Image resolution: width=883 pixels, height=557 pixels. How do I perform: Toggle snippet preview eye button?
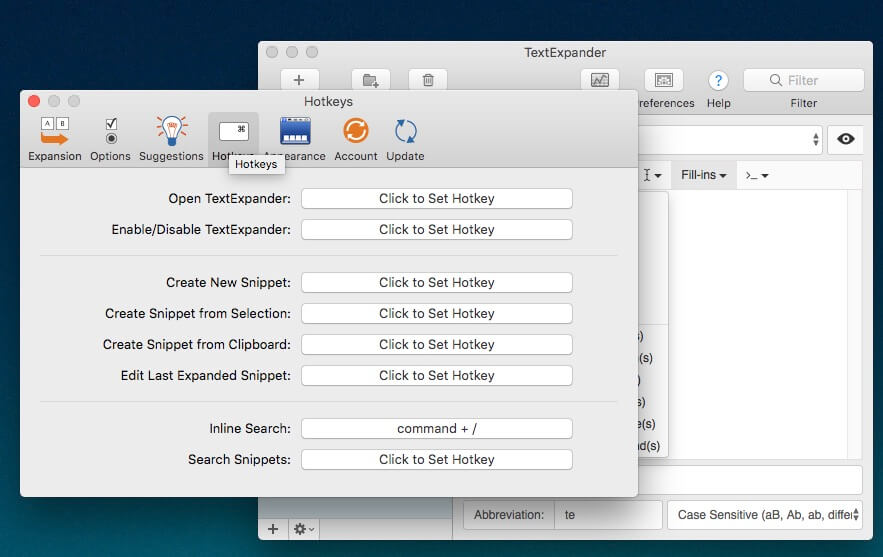coord(845,139)
